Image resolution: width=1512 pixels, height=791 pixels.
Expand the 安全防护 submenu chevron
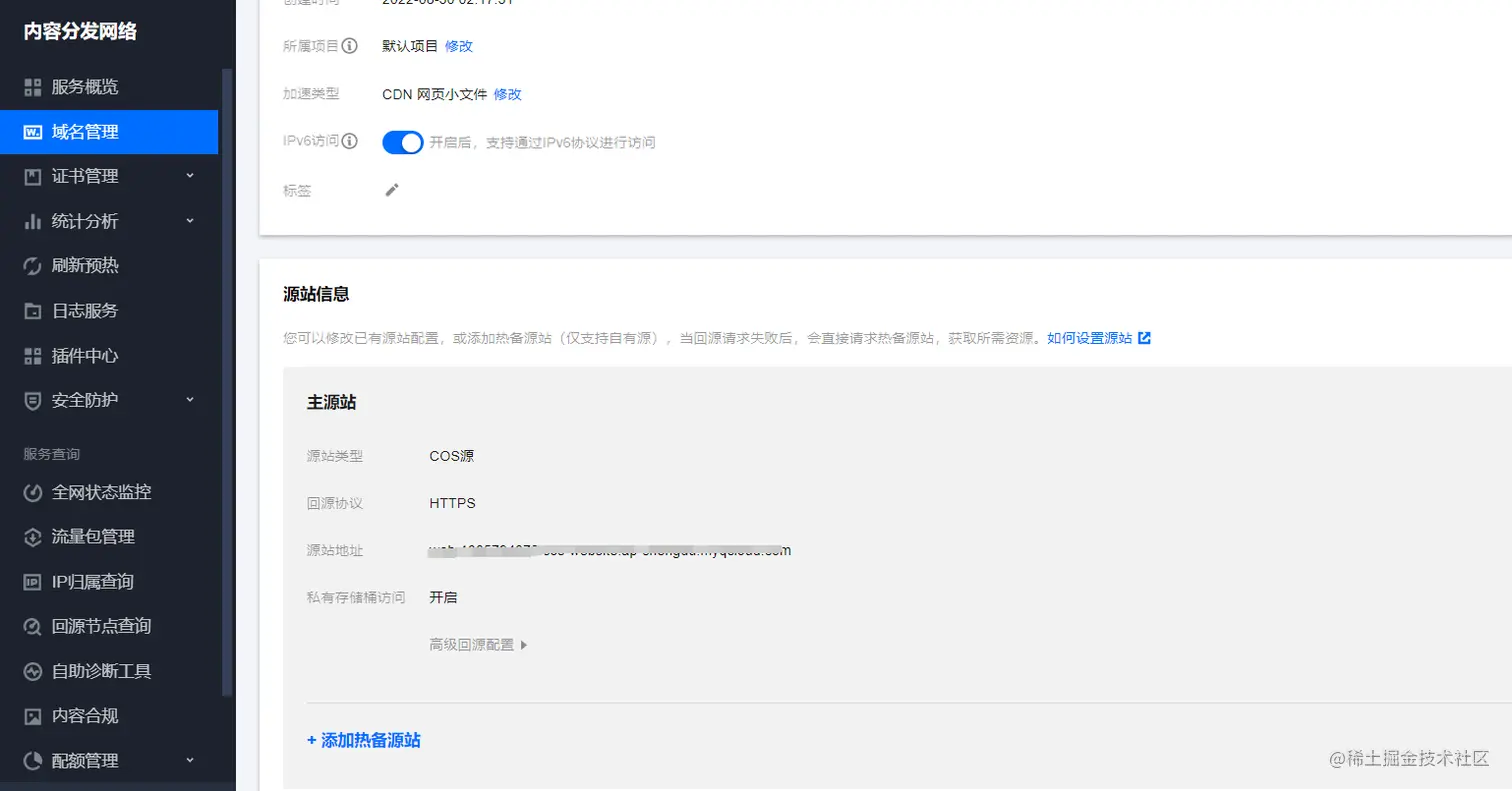tap(190, 400)
